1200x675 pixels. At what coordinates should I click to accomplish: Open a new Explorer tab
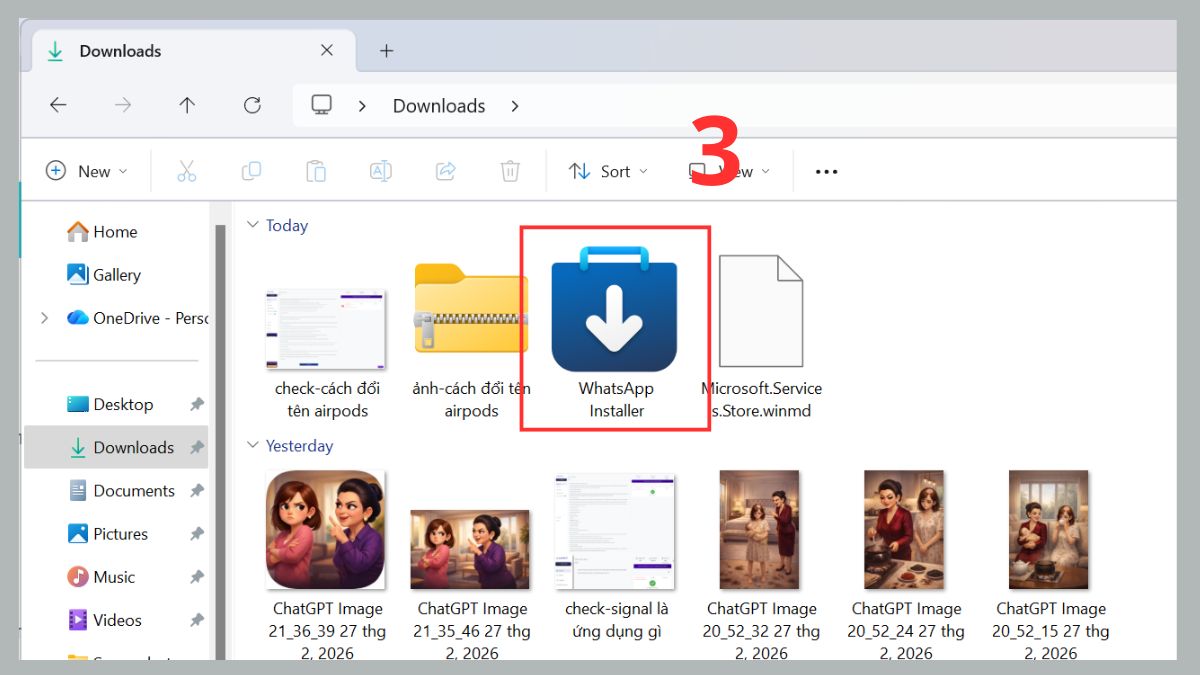[x=386, y=50]
